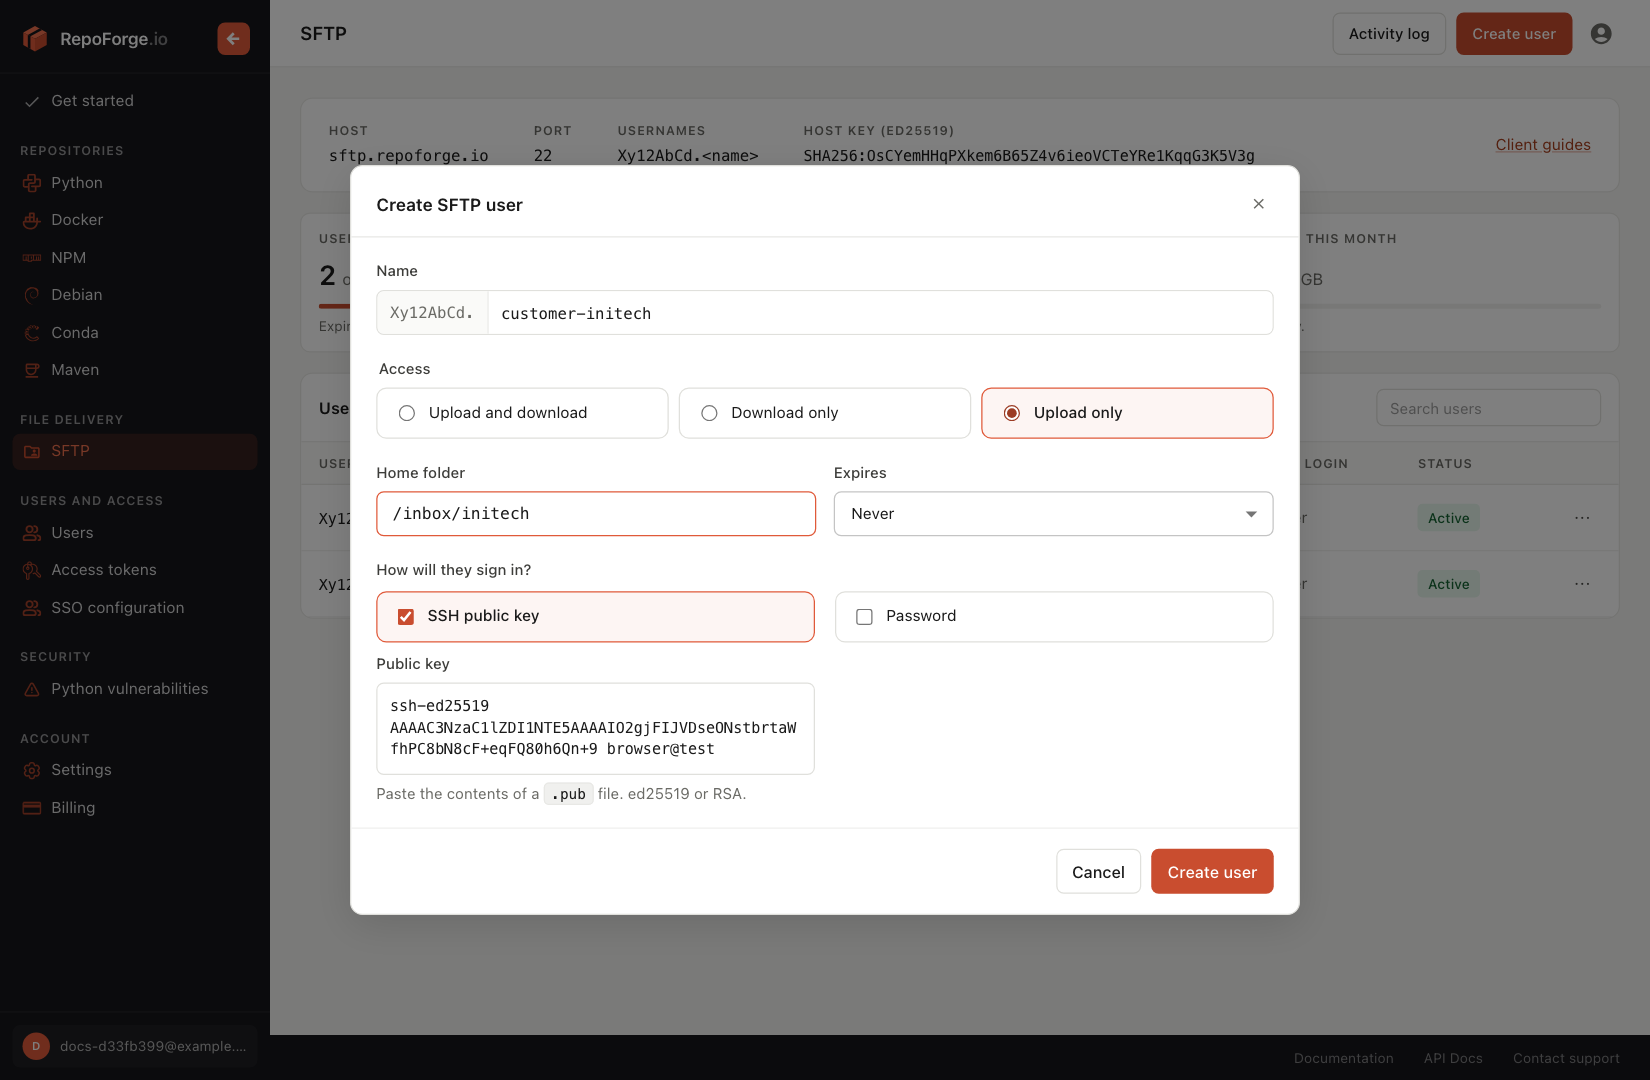Viewport: 1650px width, 1080px height.
Task: Click Create user in the dialog
Action: coord(1212,872)
